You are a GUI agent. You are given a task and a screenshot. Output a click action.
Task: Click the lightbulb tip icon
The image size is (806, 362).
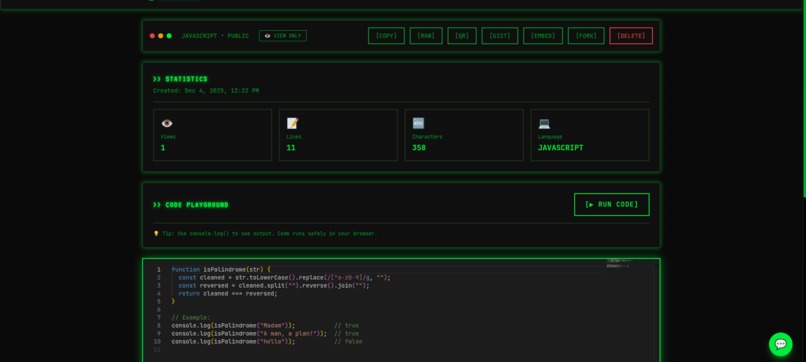point(156,233)
